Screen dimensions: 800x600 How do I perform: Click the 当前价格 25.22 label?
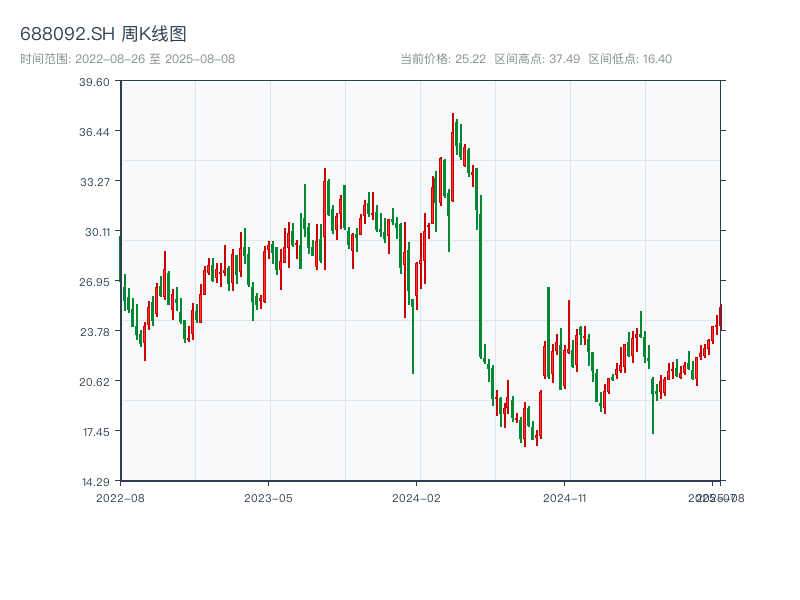click(x=443, y=59)
